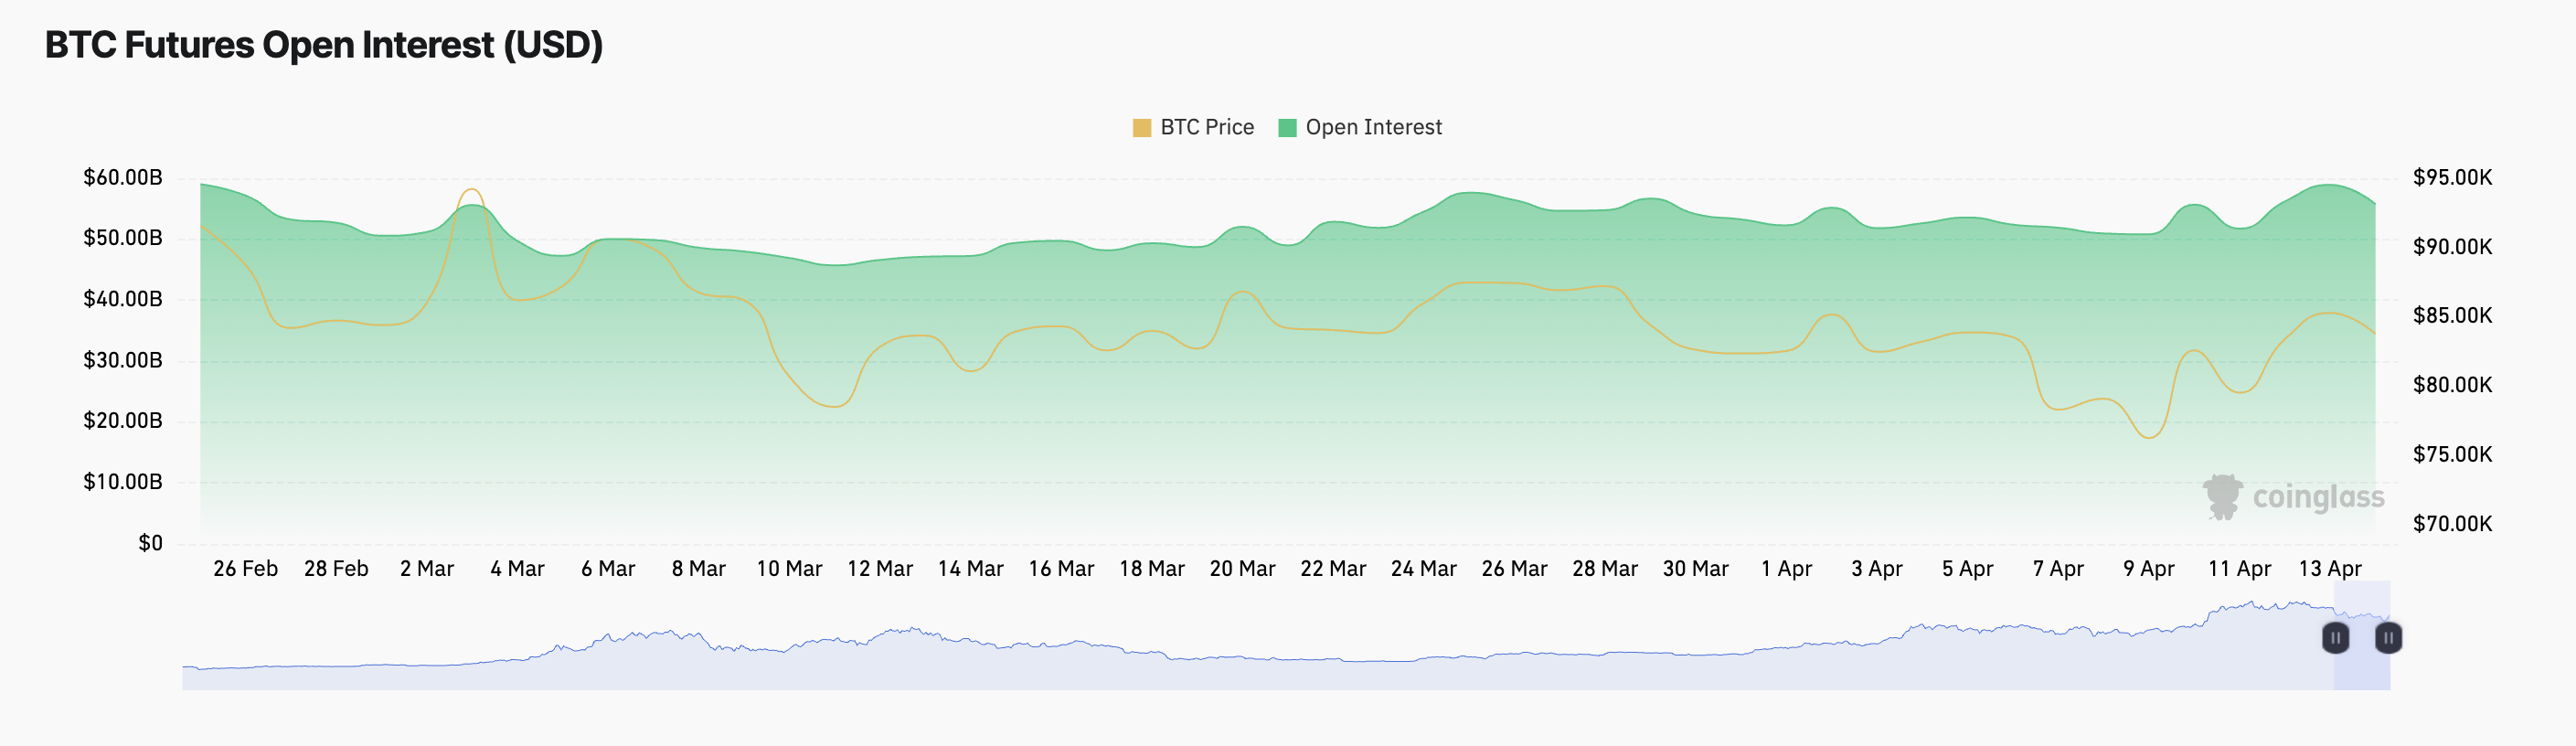Click the yellow BTC Price legend square
The width and height of the screenshot is (2576, 746).
[1142, 128]
